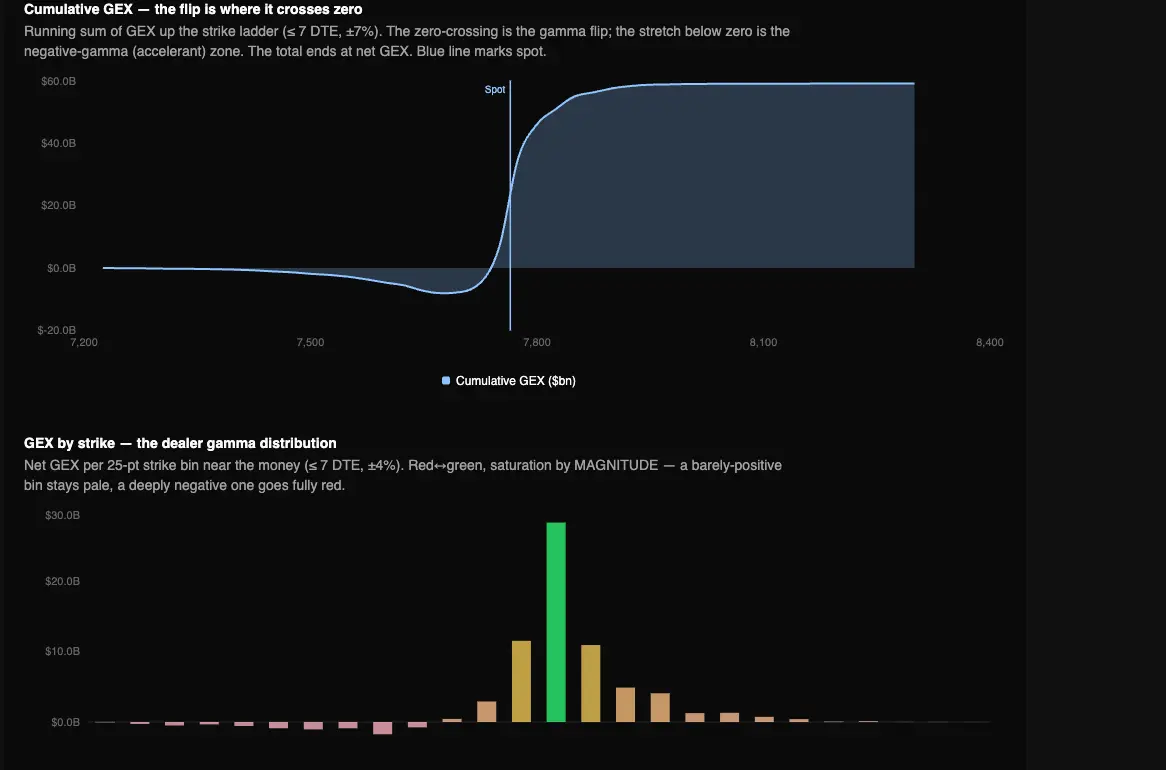Click the $30.0B y-axis label

coord(62,515)
